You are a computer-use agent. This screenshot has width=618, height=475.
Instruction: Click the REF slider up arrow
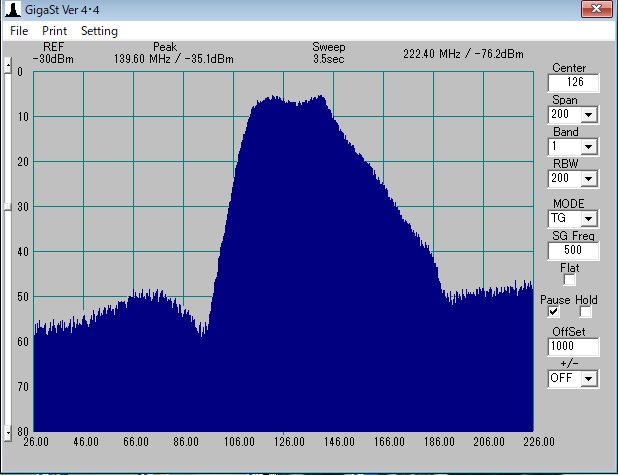click(8, 65)
